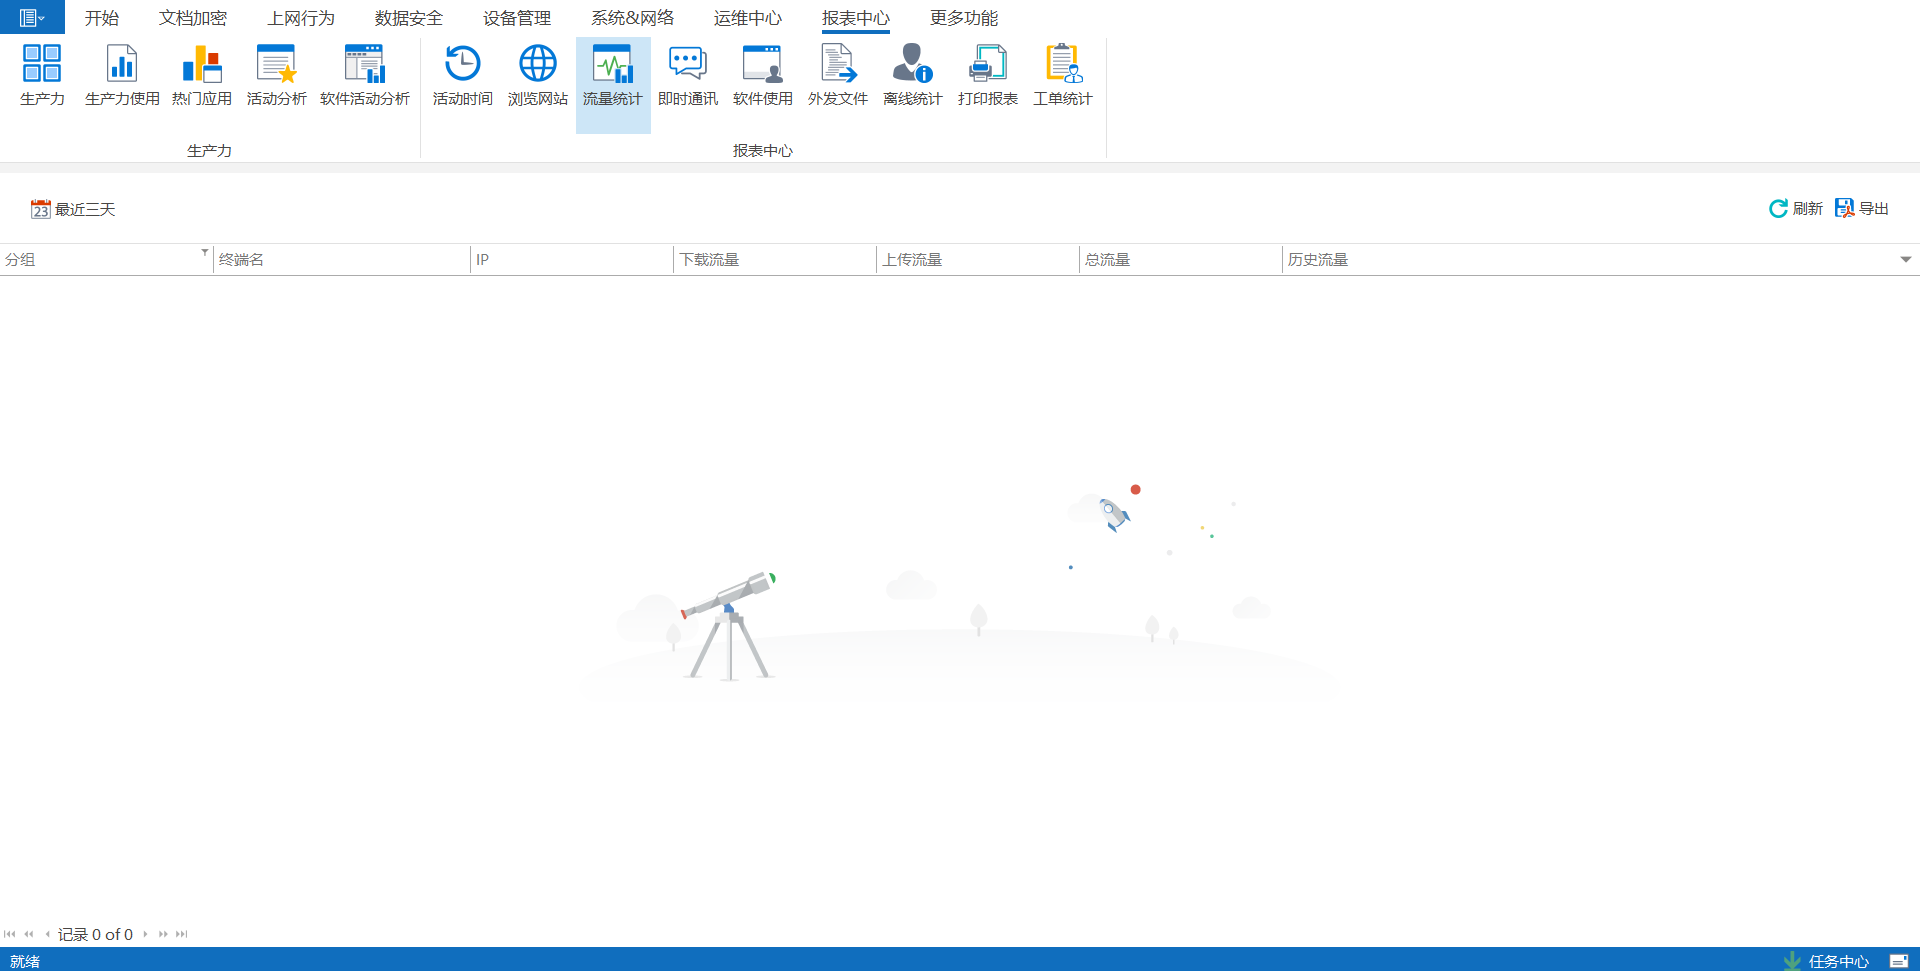The image size is (1920, 971).
Task: Go to the previous record
Action: click(47, 934)
